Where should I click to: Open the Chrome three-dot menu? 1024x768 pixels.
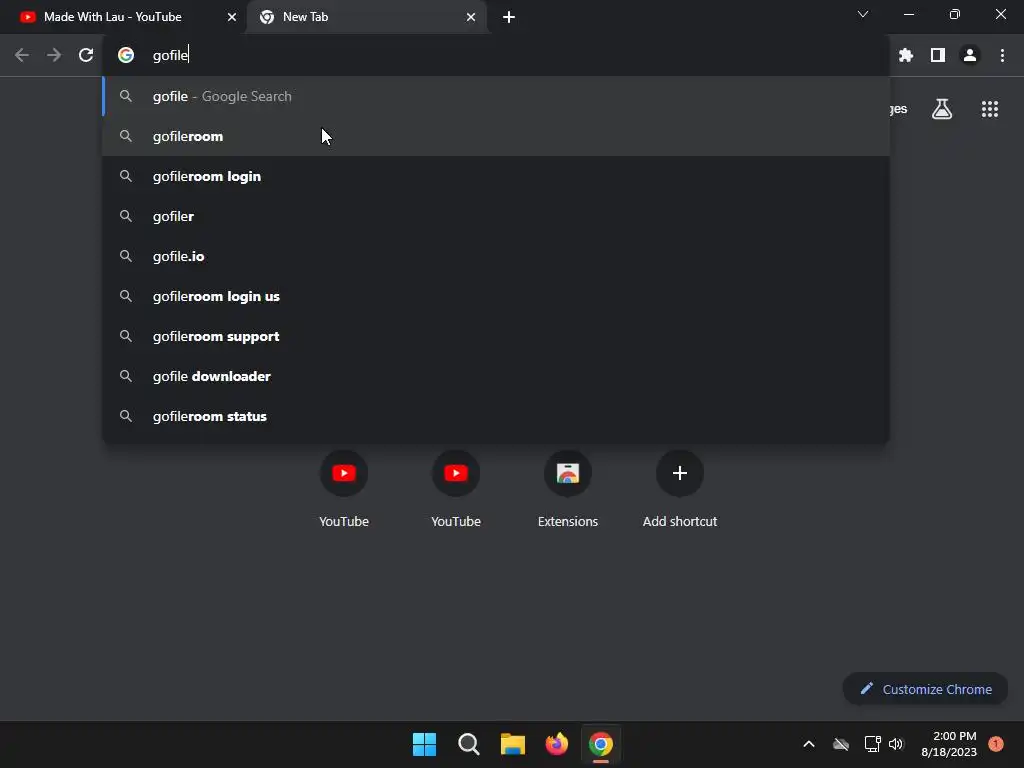pyautogui.click(x=1002, y=56)
